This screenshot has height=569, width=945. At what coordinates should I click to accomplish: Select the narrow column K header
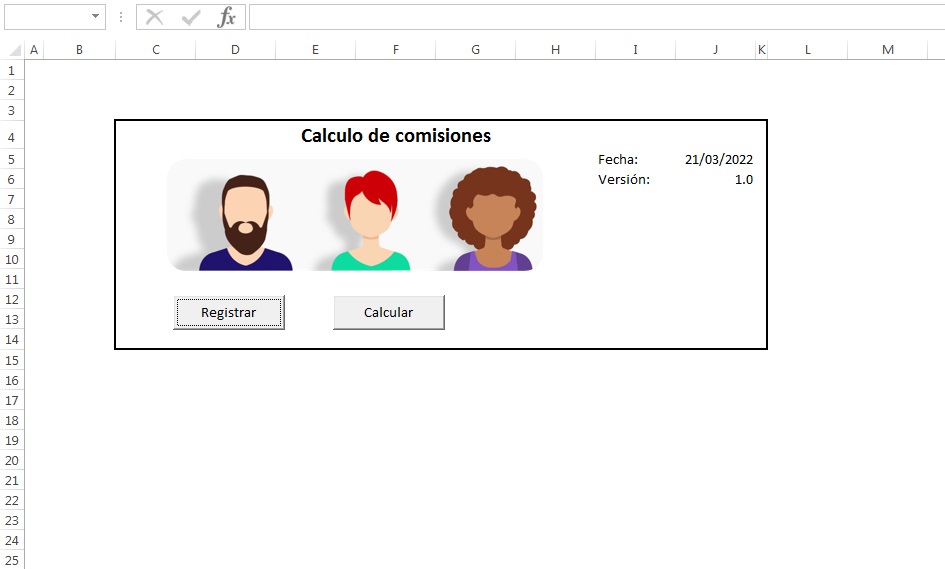coord(762,50)
